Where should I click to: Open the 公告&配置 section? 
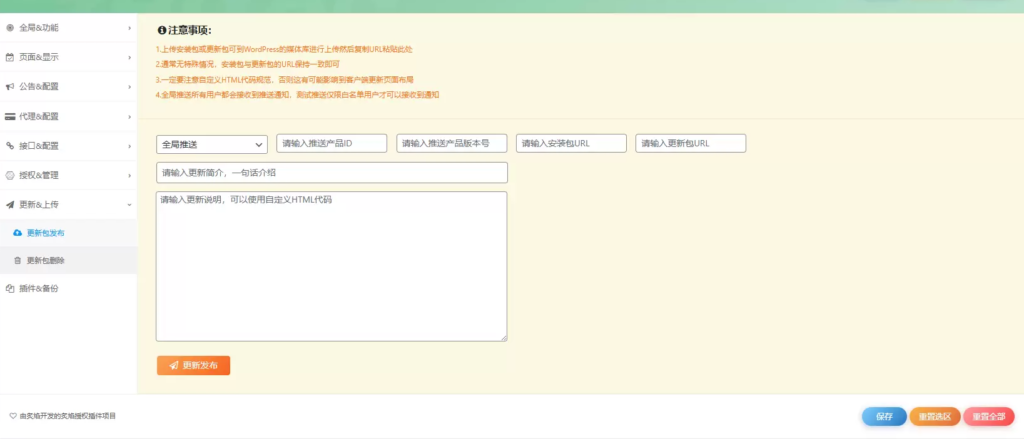point(68,86)
